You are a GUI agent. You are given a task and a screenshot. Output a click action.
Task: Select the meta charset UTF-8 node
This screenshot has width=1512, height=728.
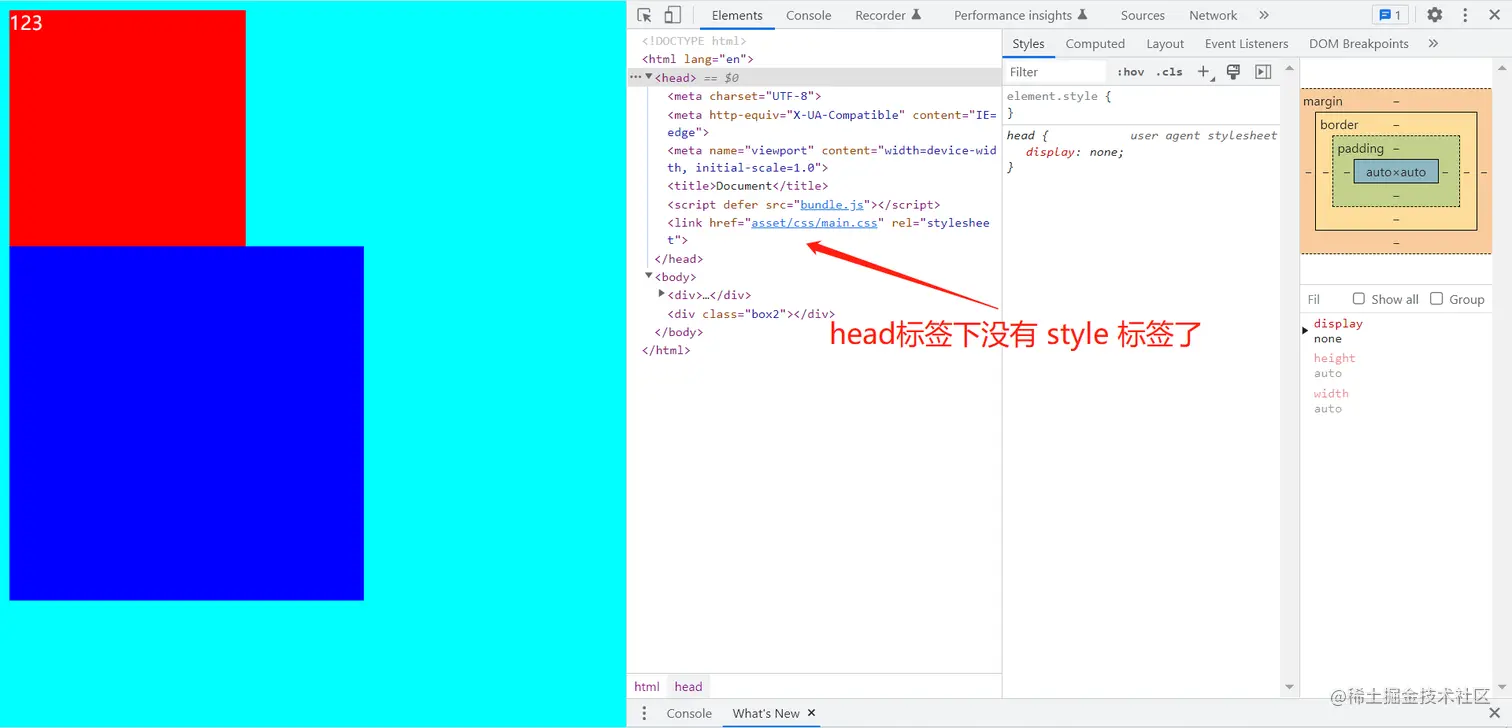[x=744, y=96]
